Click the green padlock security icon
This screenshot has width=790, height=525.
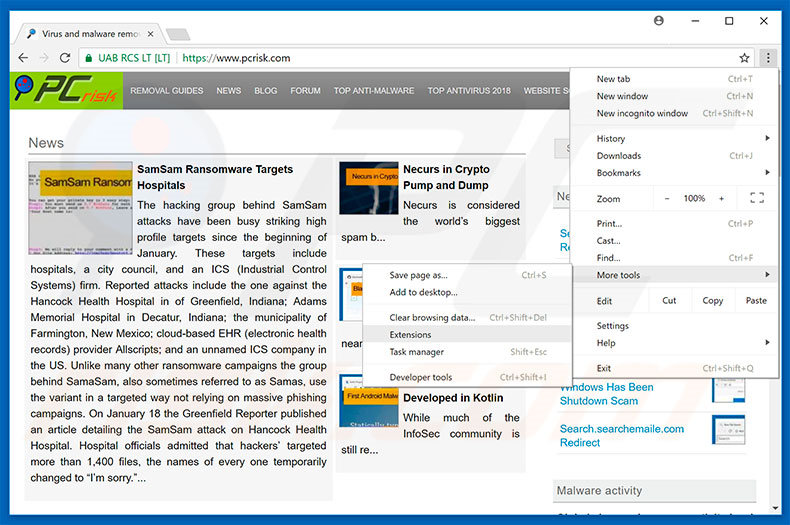tap(89, 58)
